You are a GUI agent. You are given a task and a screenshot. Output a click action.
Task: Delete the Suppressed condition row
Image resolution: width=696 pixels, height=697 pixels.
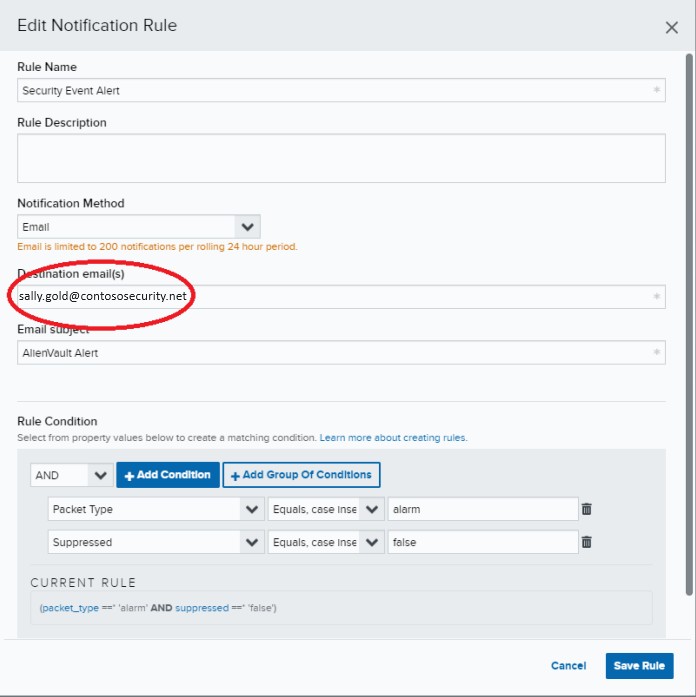click(x=587, y=542)
